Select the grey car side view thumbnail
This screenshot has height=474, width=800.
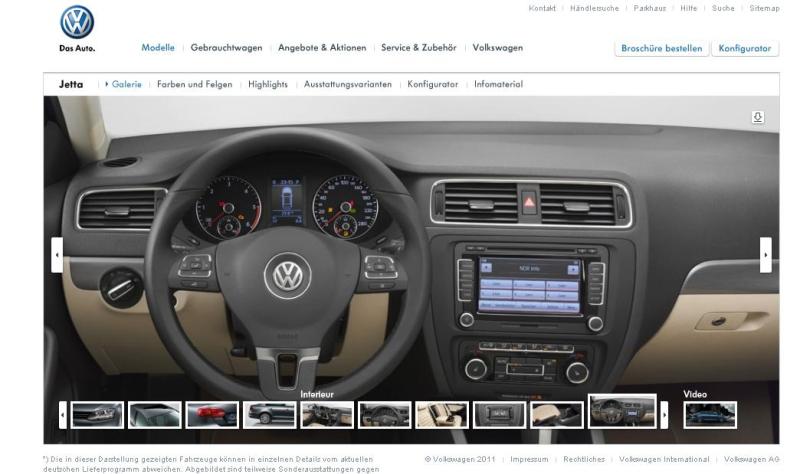click(270, 415)
